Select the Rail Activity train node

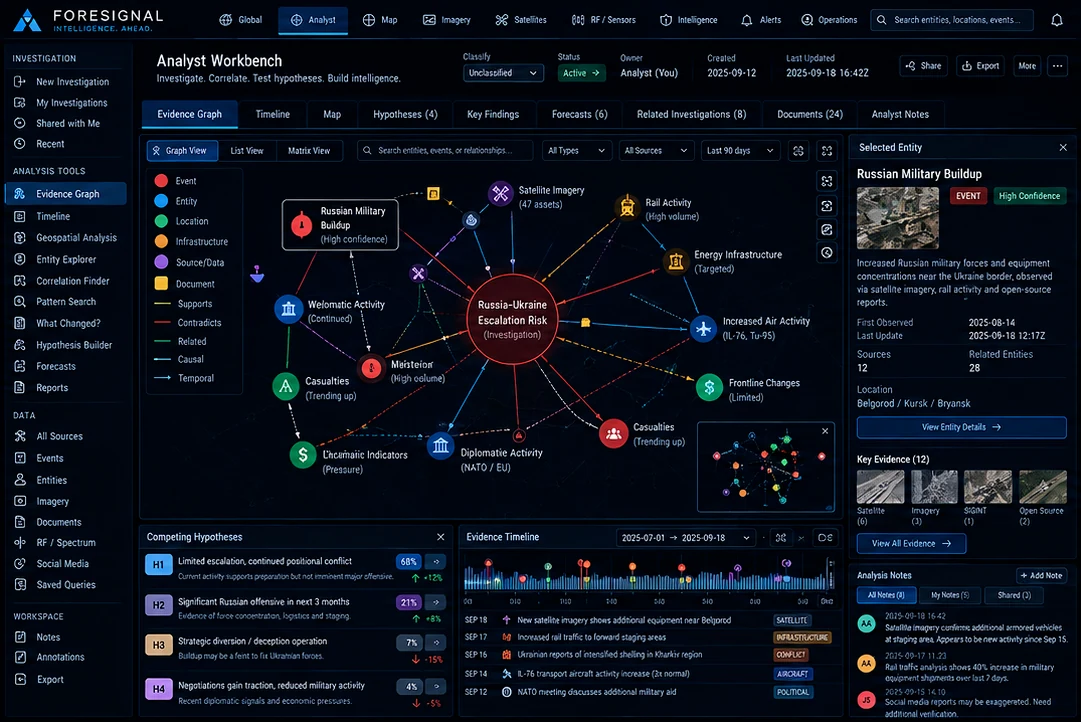click(627, 205)
